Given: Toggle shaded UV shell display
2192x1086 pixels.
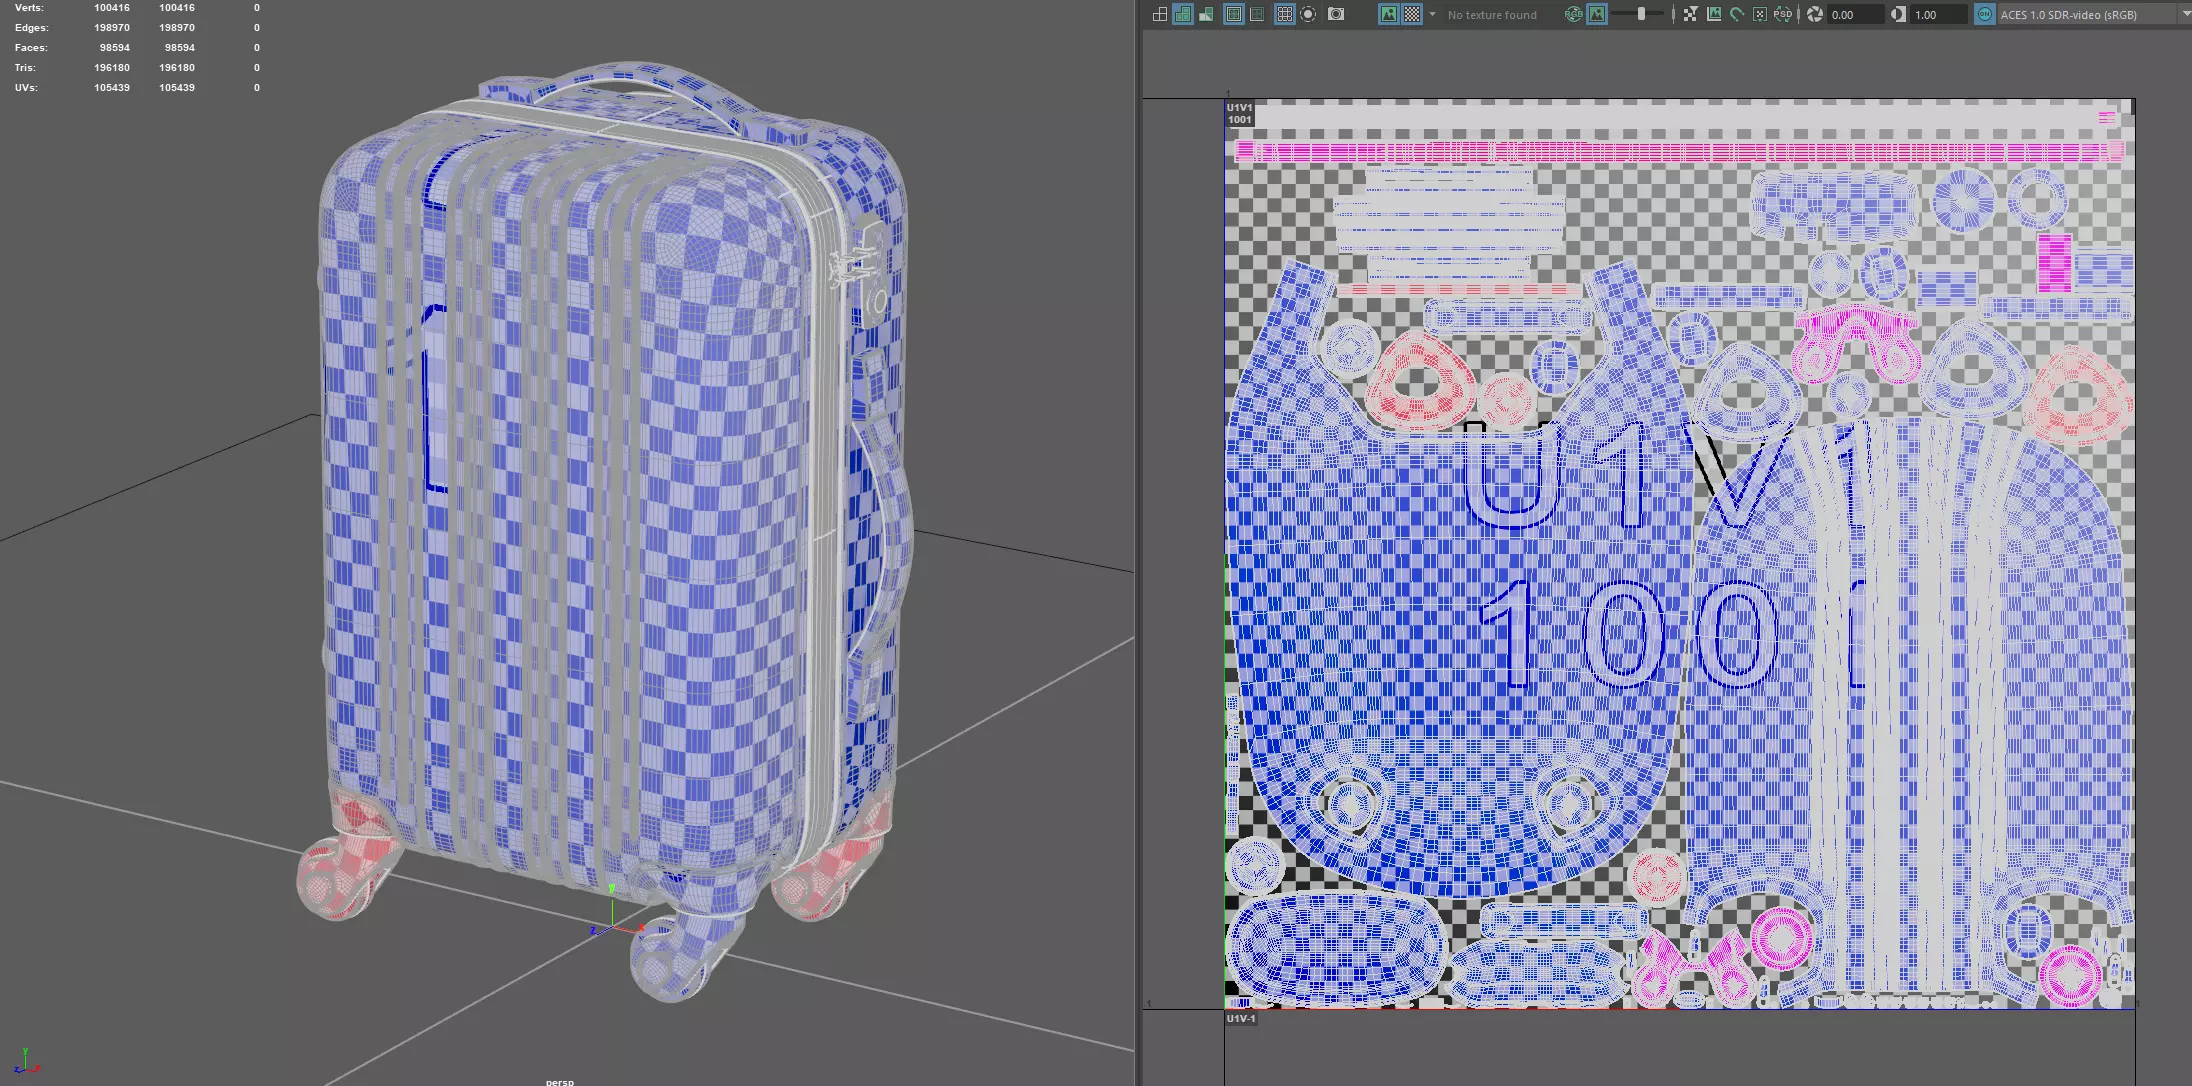Looking at the screenshot, I should pyautogui.click(x=1183, y=14).
